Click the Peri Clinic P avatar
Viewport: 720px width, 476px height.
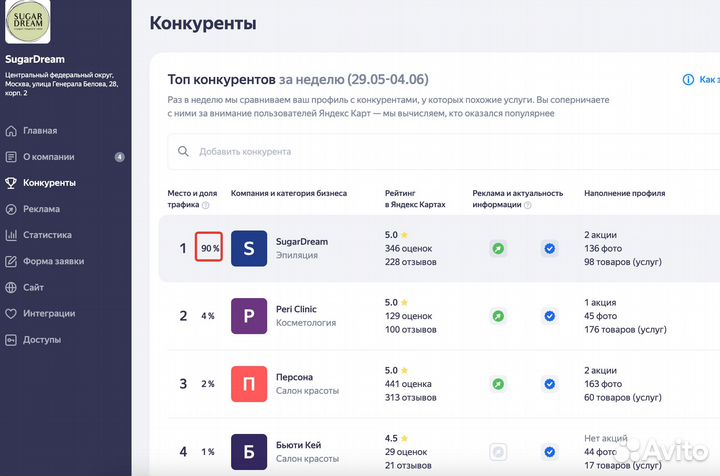(x=249, y=316)
